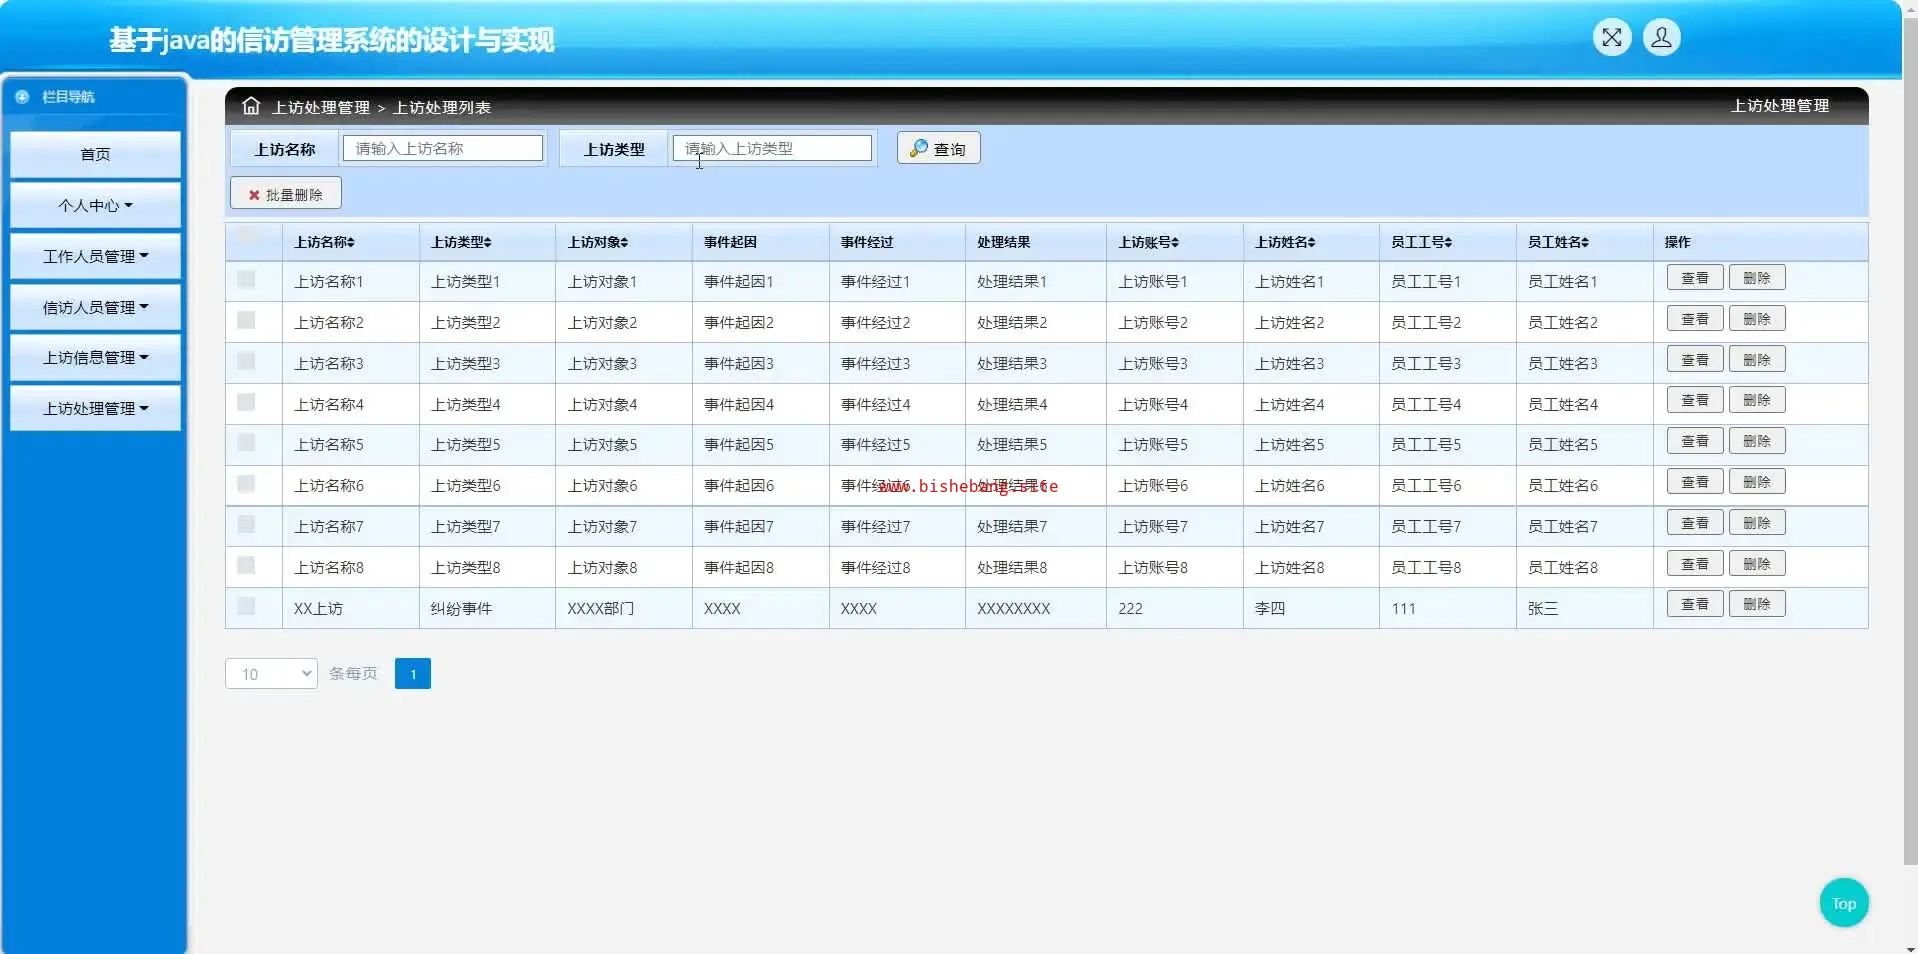Viewport: 1918px width, 954px height.
Task: Expand the 个人中心 sidebar menu
Action: click(95, 205)
